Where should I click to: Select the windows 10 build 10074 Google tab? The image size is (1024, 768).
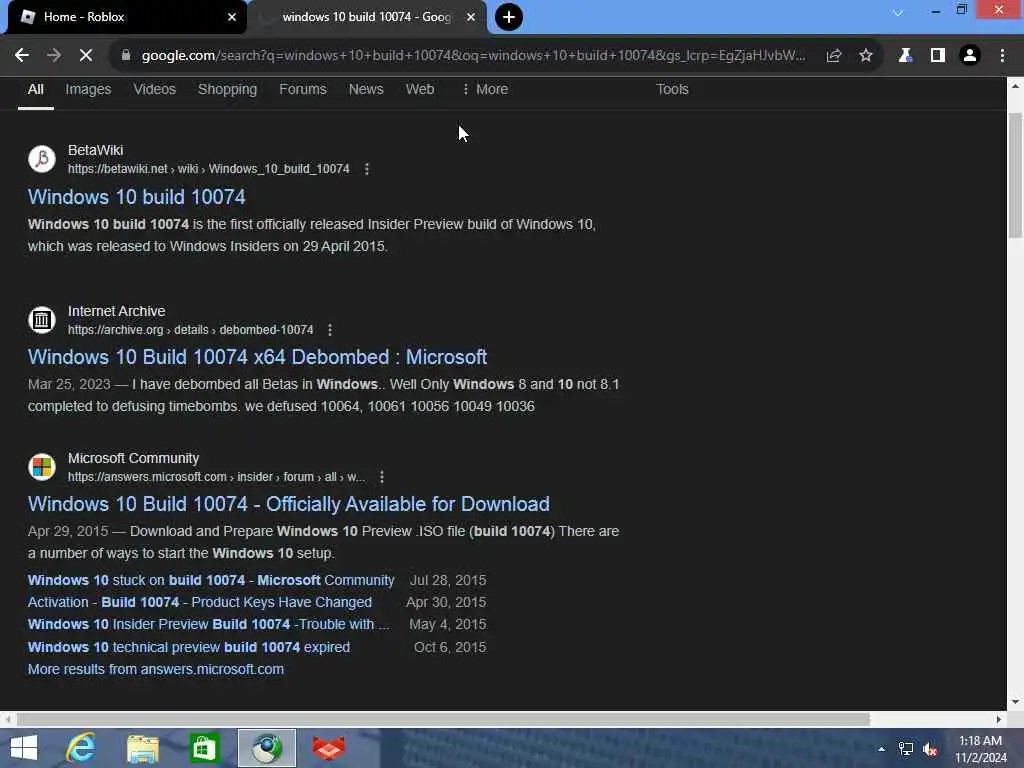(367, 17)
